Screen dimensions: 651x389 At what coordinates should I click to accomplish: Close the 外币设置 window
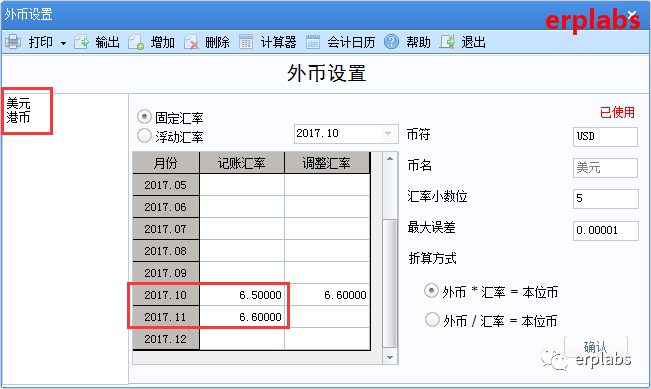click(633, 15)
